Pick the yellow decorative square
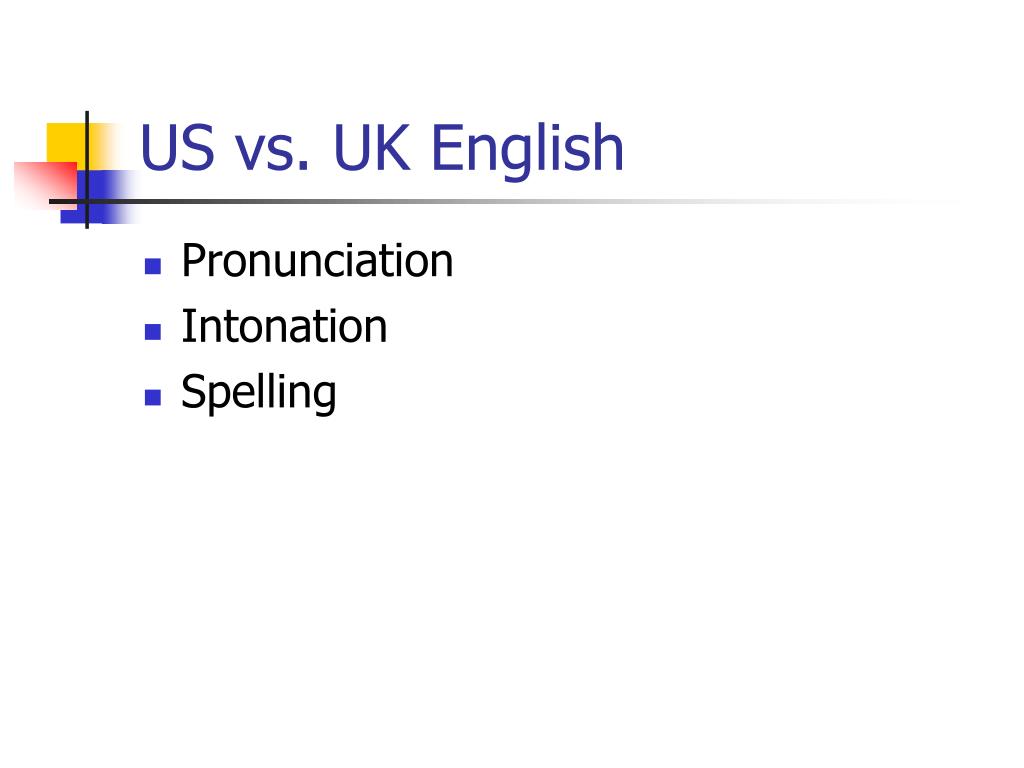 pyautogui.click(x=65, y=142)
